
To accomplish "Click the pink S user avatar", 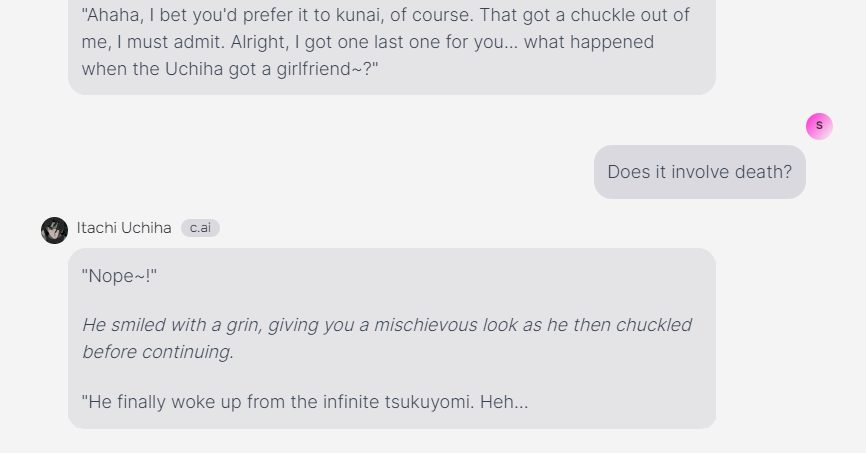I will tap(819, 126).
